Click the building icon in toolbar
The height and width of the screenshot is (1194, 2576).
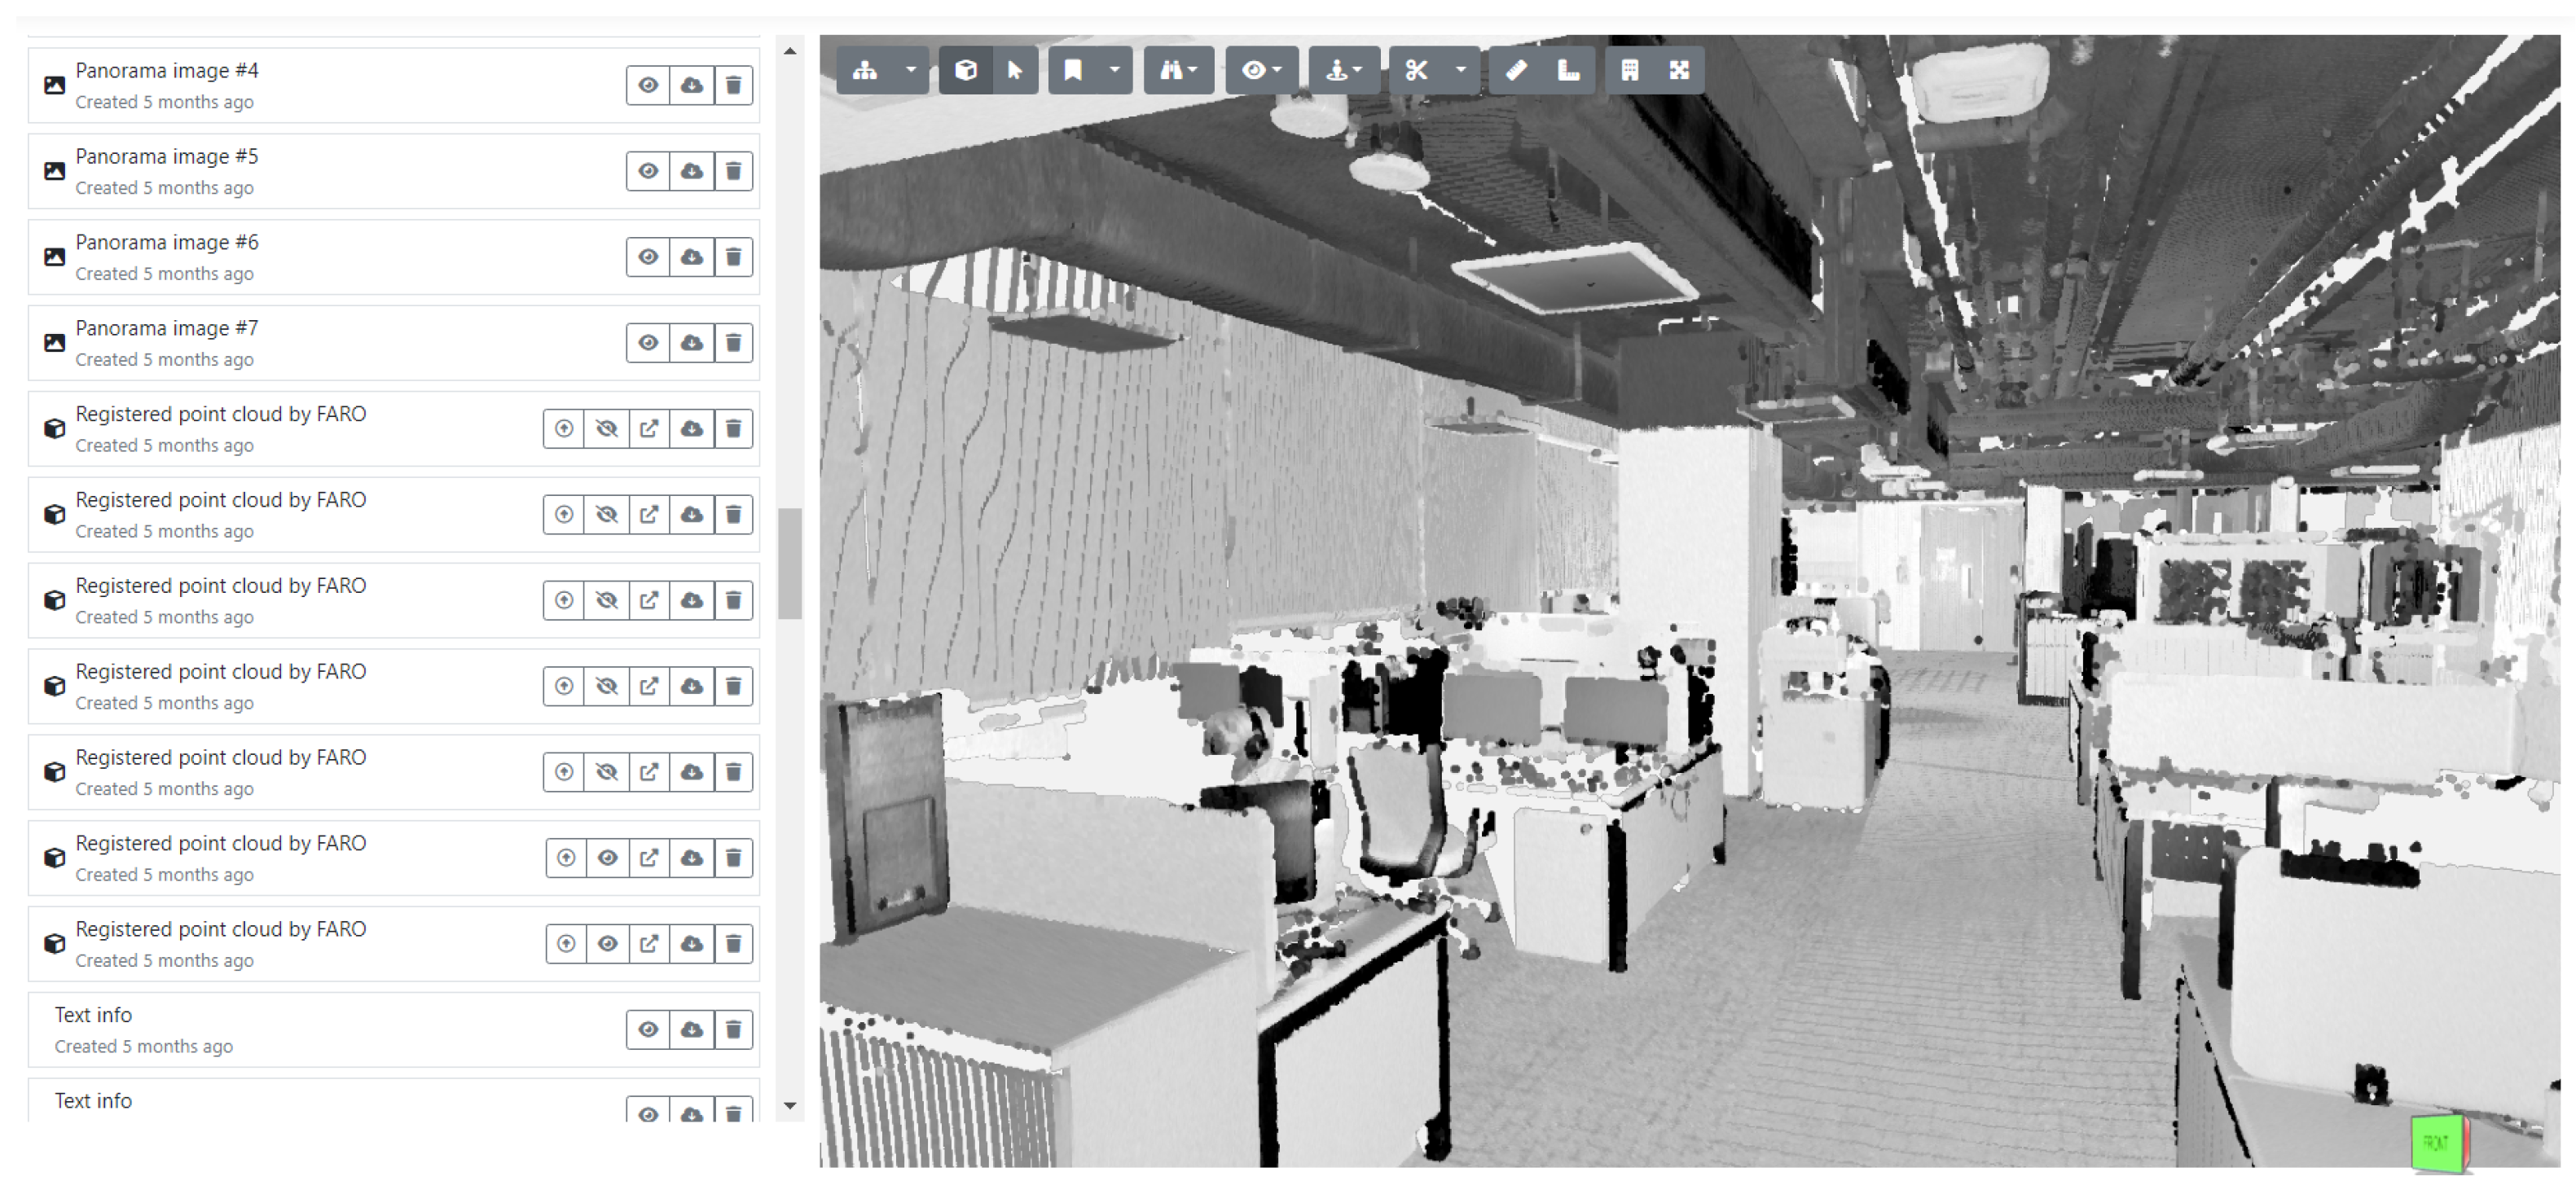tap(1629, 70)
